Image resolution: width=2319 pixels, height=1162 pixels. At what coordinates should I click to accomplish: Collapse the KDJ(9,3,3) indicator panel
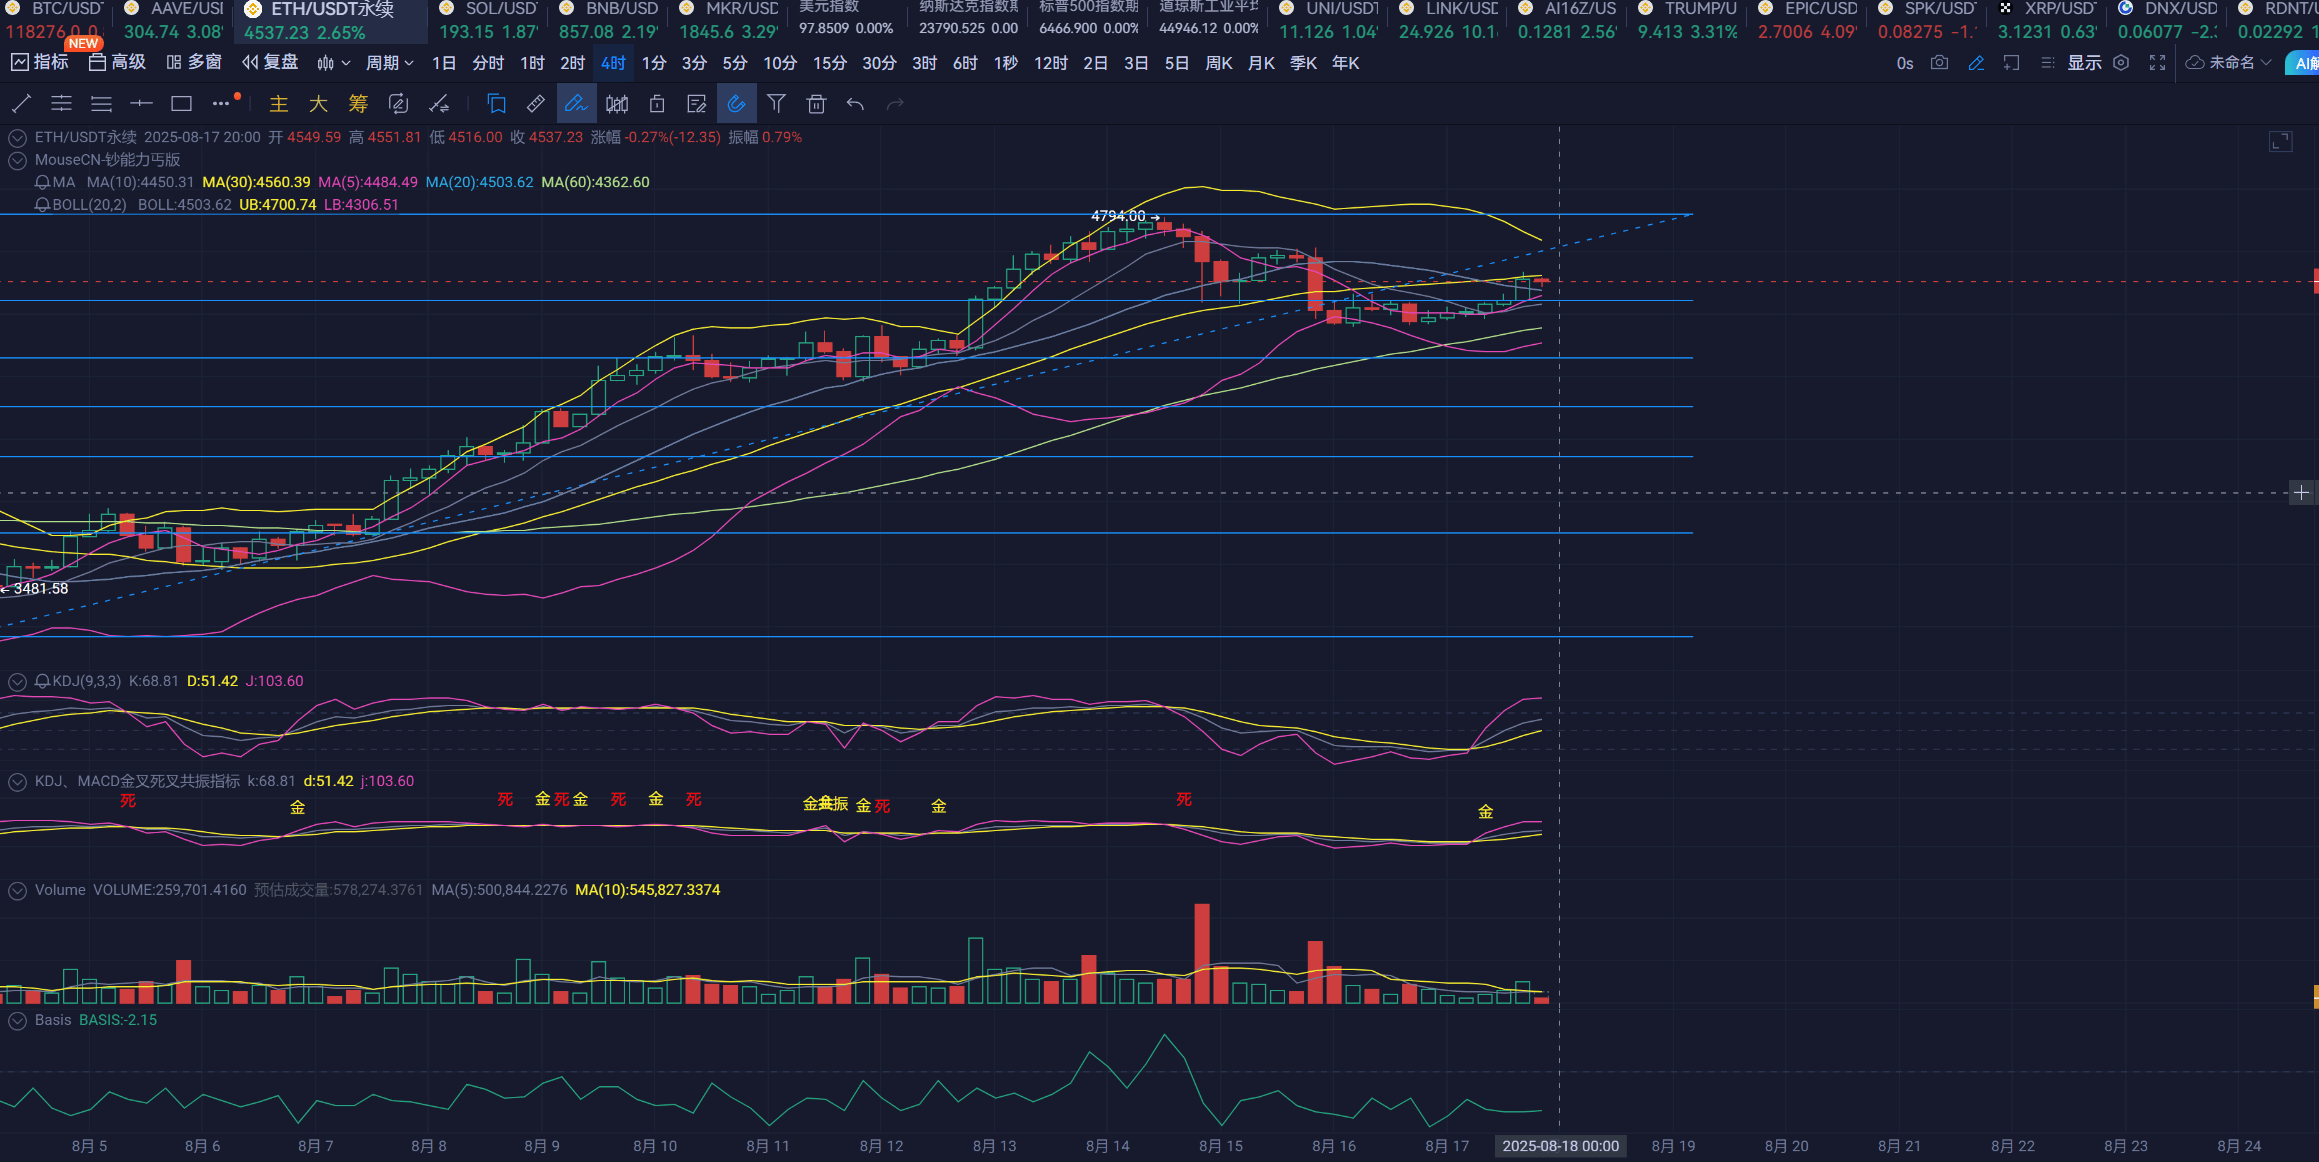(17, 681)
